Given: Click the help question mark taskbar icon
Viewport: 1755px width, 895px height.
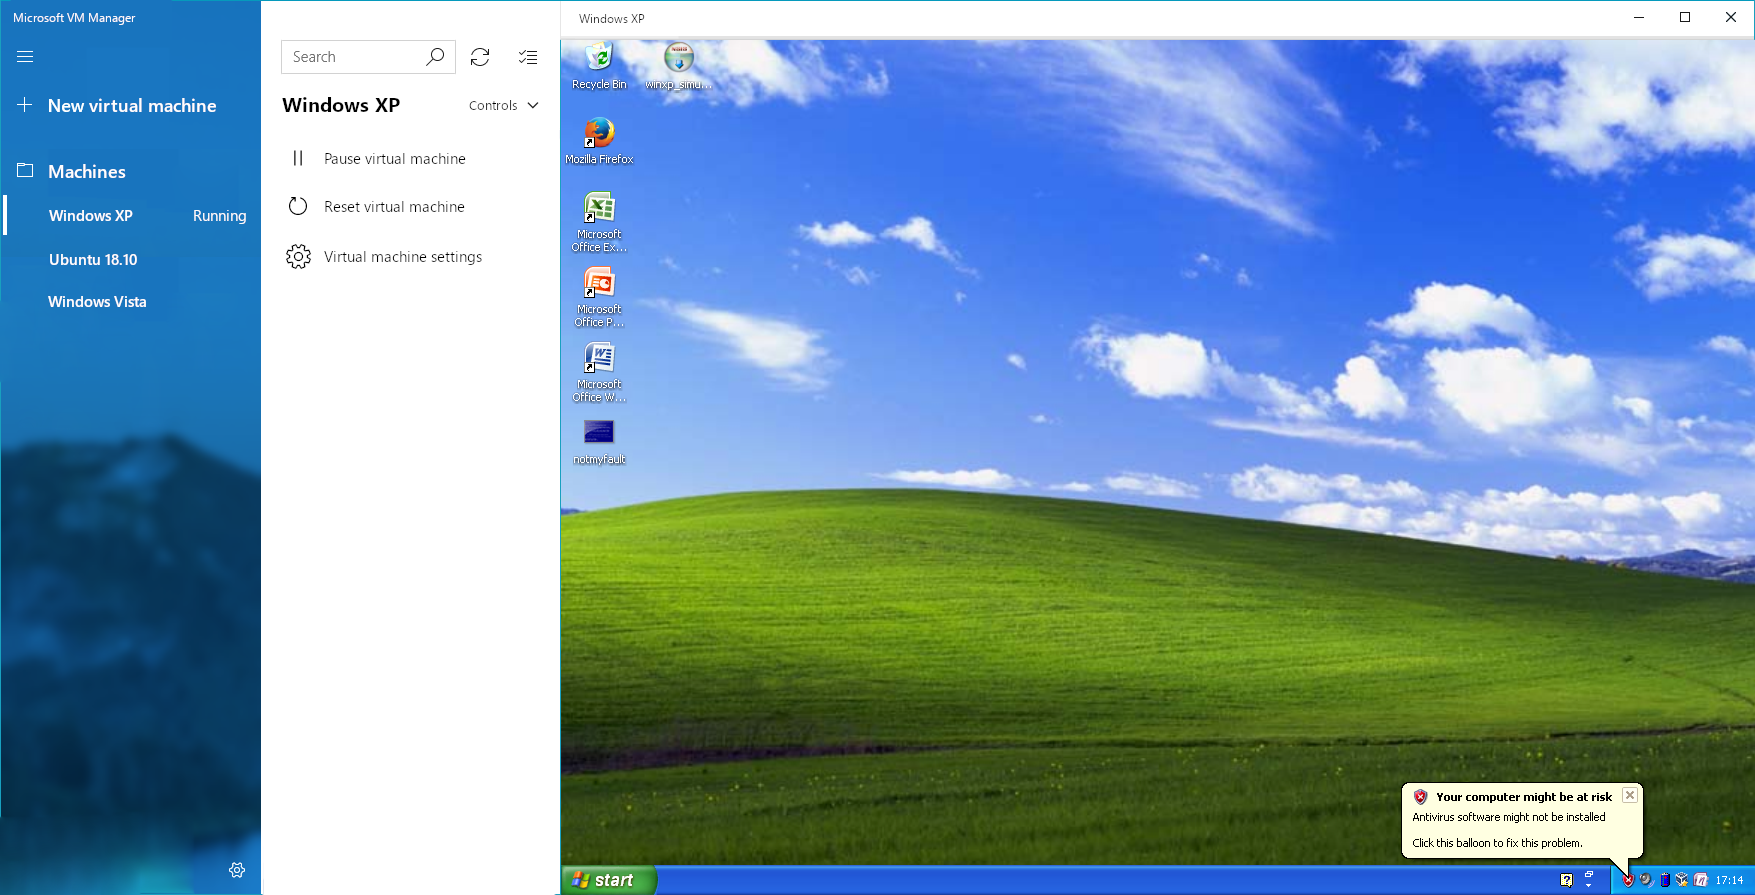Looking at the screenshot, I should 1566,880.
